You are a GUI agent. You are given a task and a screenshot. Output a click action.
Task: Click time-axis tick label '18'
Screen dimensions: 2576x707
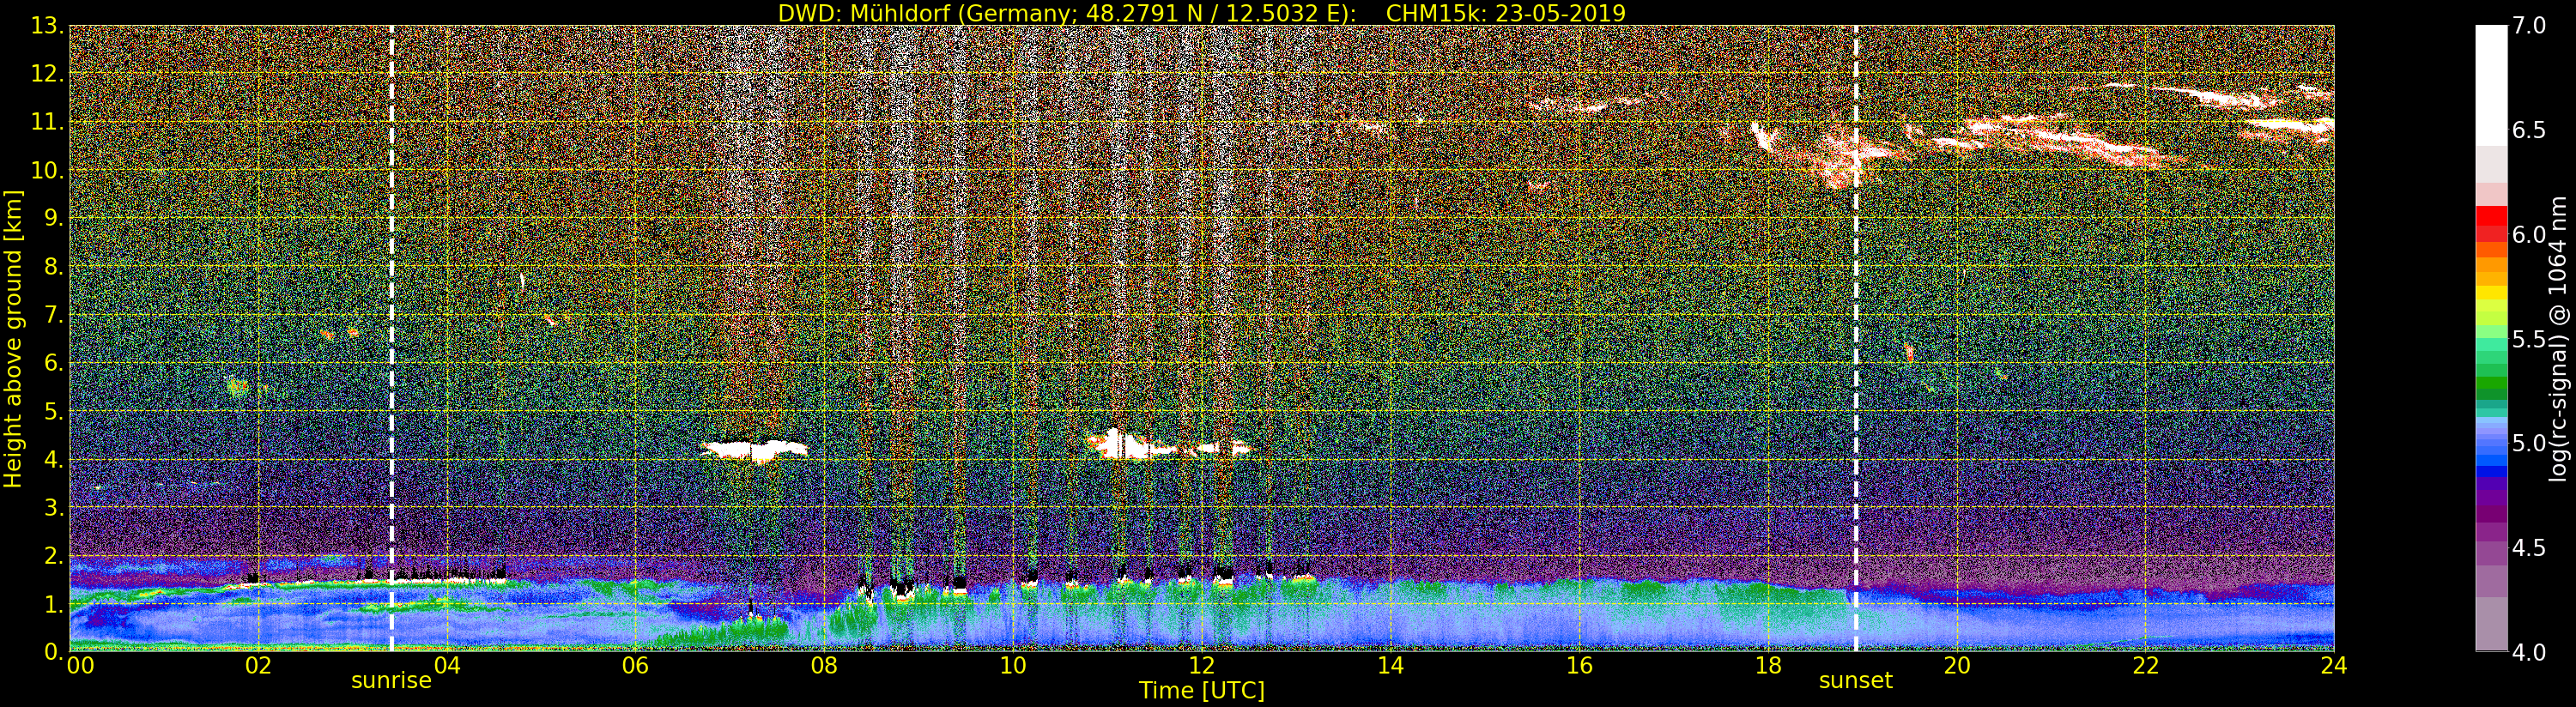[1768, 665]
